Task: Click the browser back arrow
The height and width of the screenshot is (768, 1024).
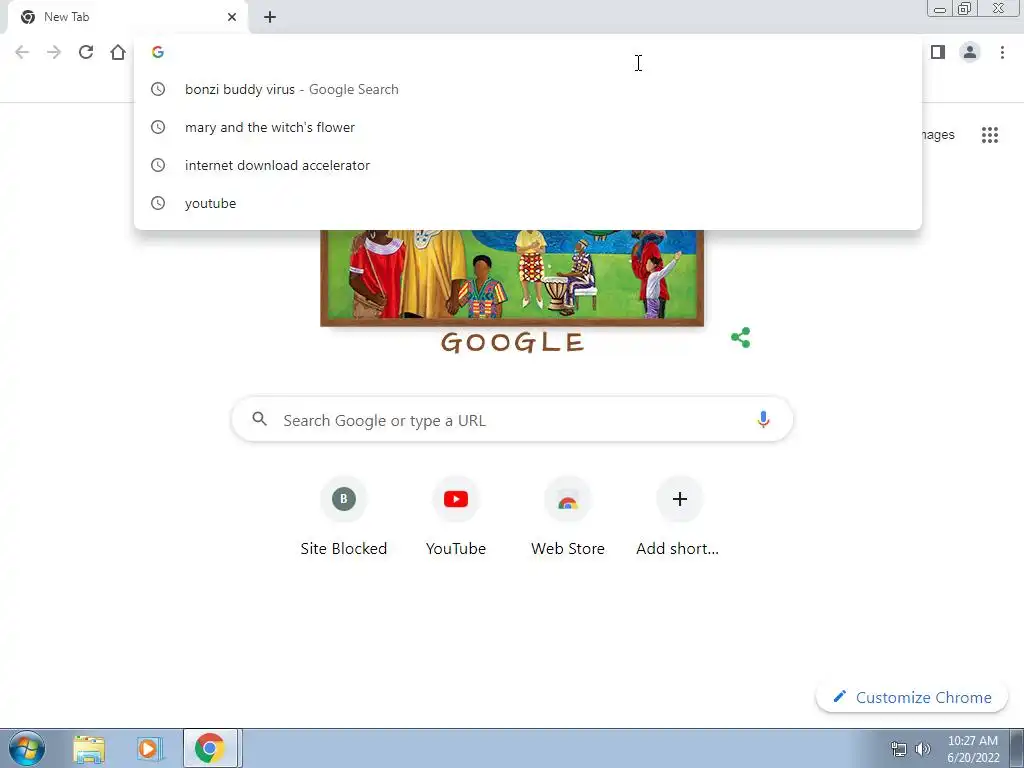Action: pyautogui.click(x=22, y=52)
